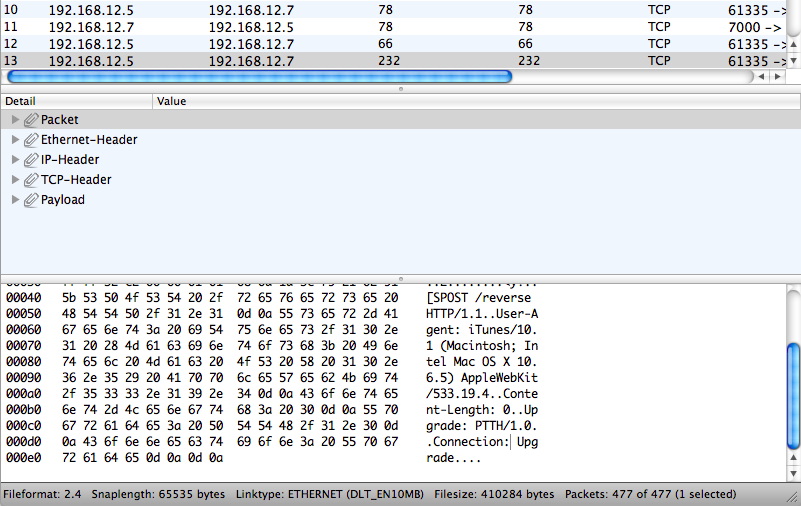Click the 7000 -> info cell

(x=755, y=27)
